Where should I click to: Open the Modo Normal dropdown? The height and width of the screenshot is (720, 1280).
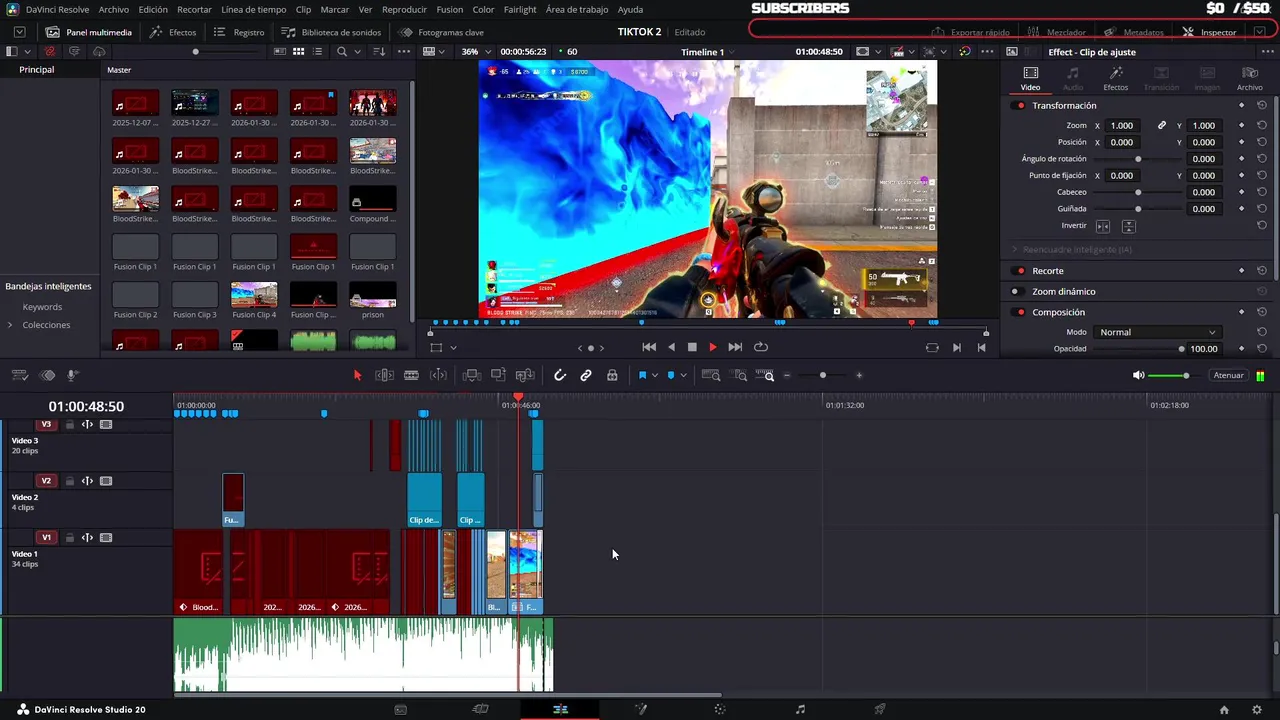(1156, 332)
